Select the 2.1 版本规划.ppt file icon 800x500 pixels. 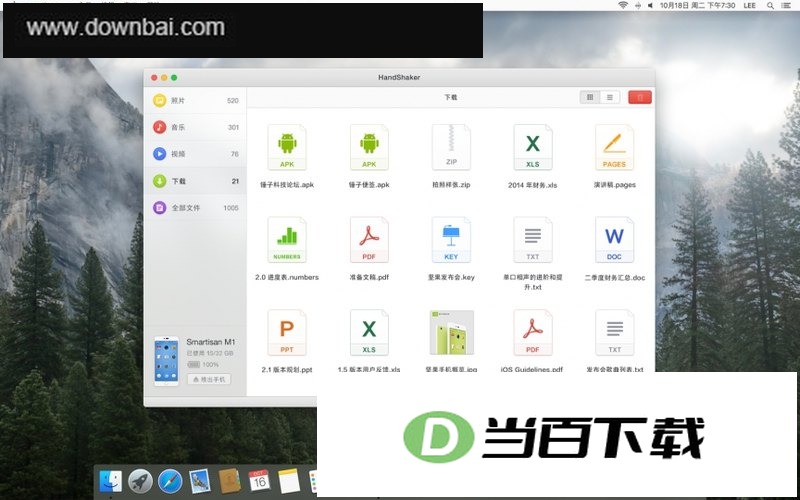(287, 333)
